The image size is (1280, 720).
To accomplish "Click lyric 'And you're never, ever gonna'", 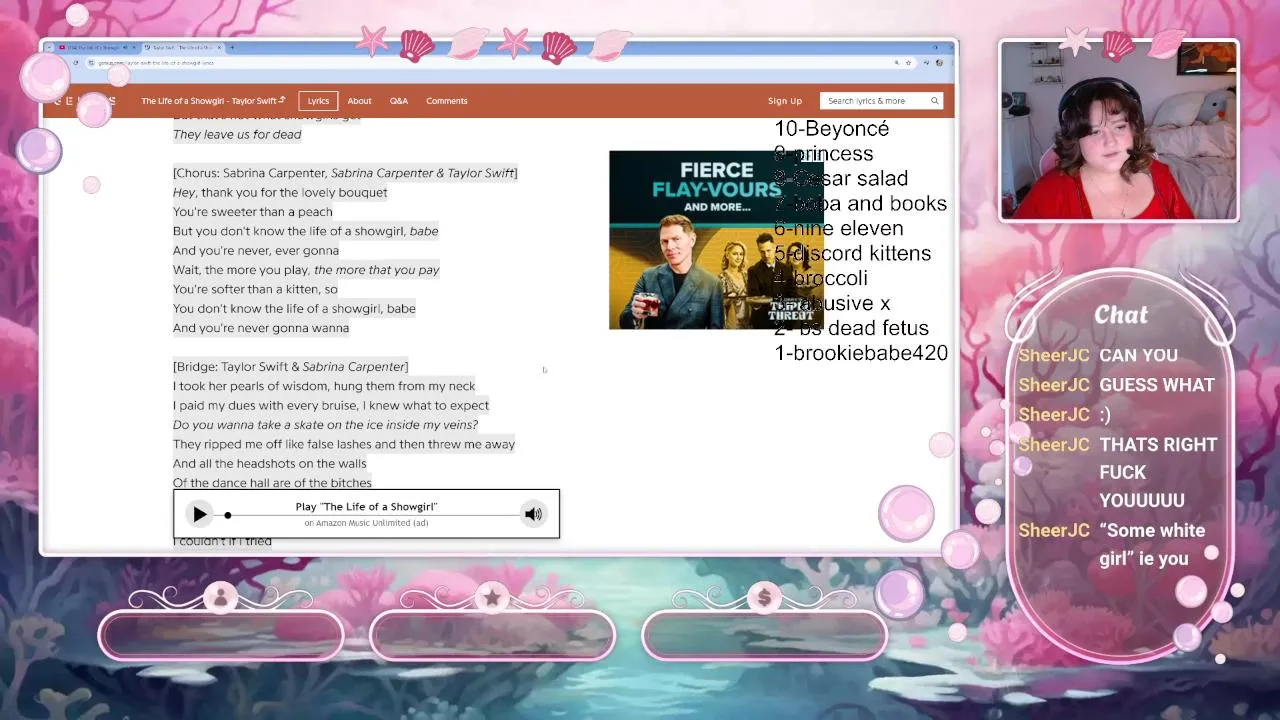I will (x=256, y=250).
